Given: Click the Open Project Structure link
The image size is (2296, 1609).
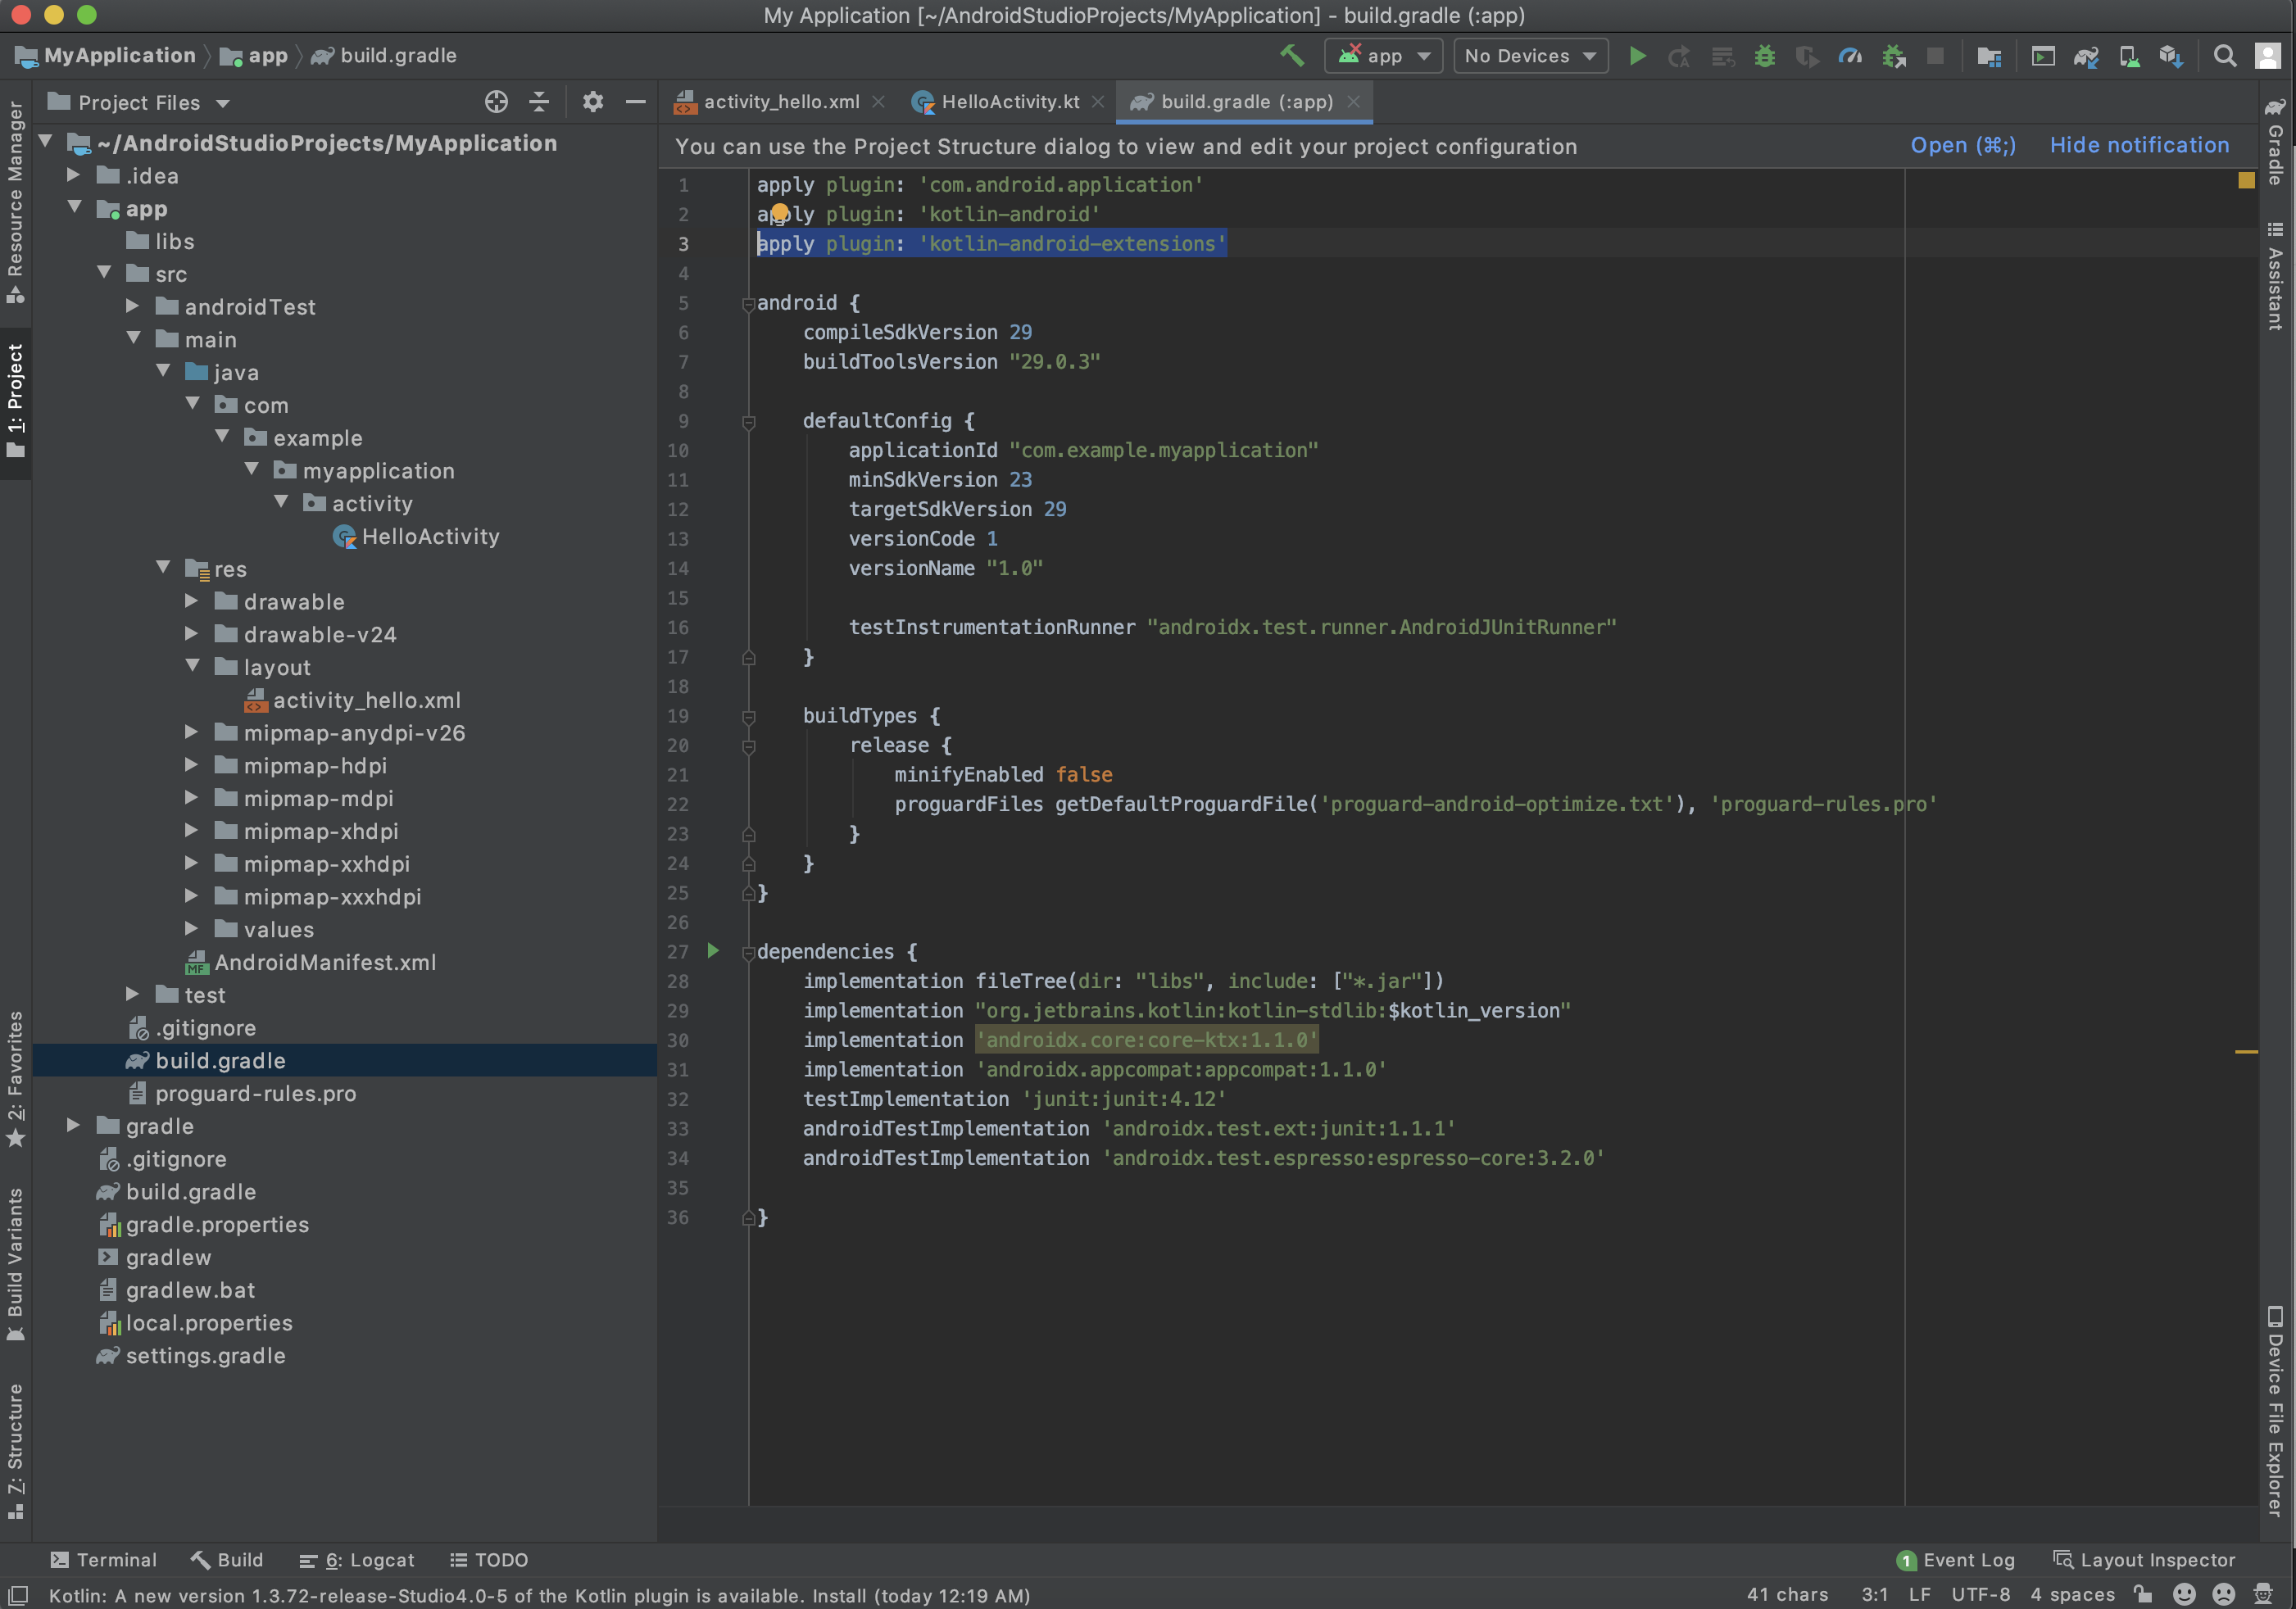Looking at the screenshot, I should [1962, 146].
